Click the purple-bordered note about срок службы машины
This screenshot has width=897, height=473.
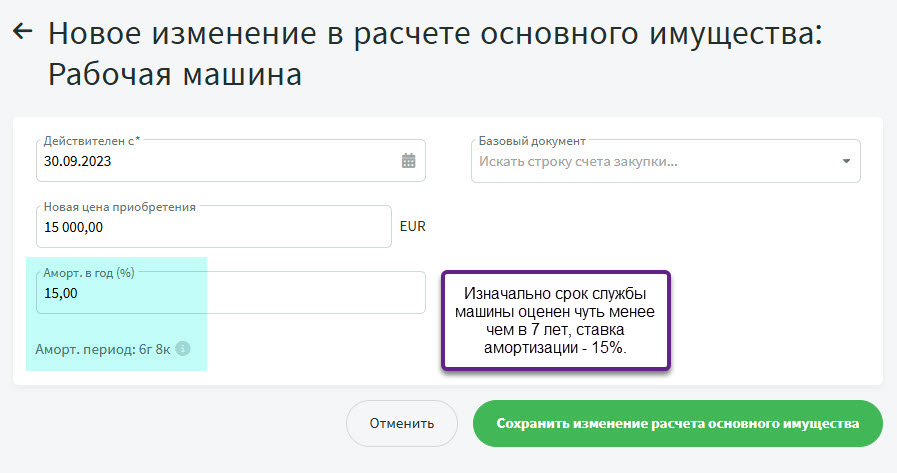click(555, 320)
